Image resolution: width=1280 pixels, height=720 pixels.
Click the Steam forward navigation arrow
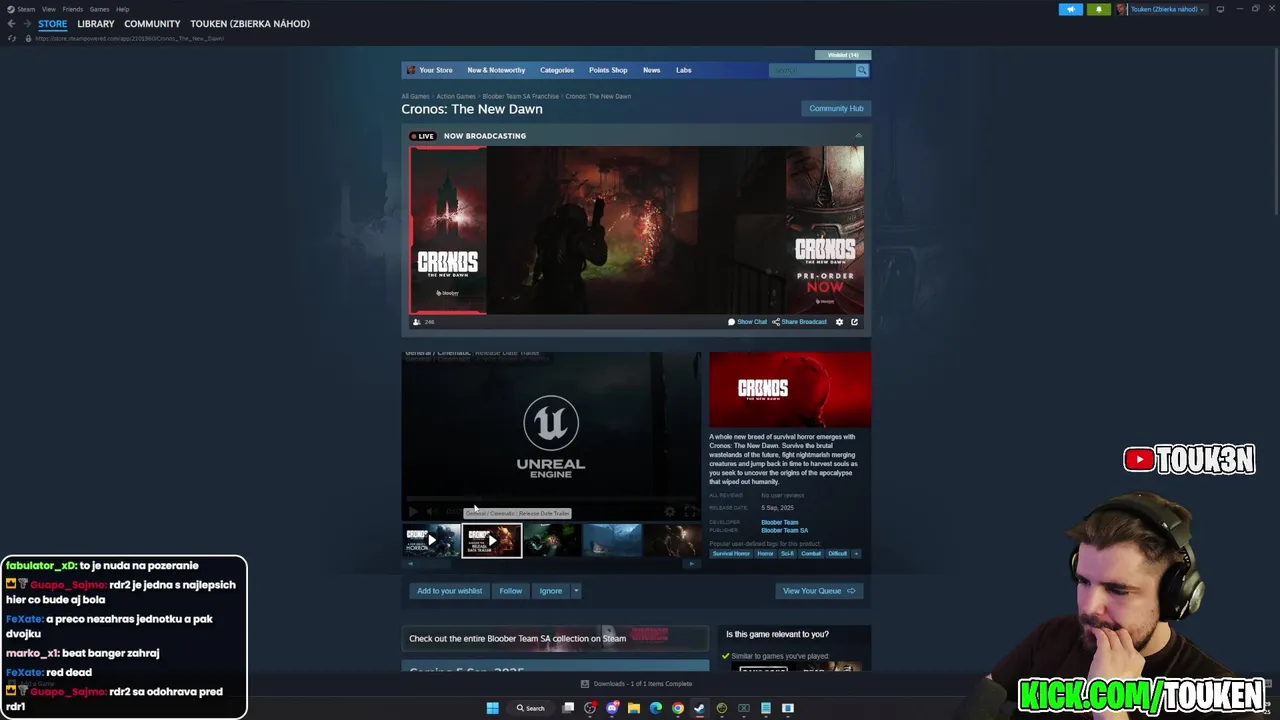pyautogui.click(x=26, y=24)
